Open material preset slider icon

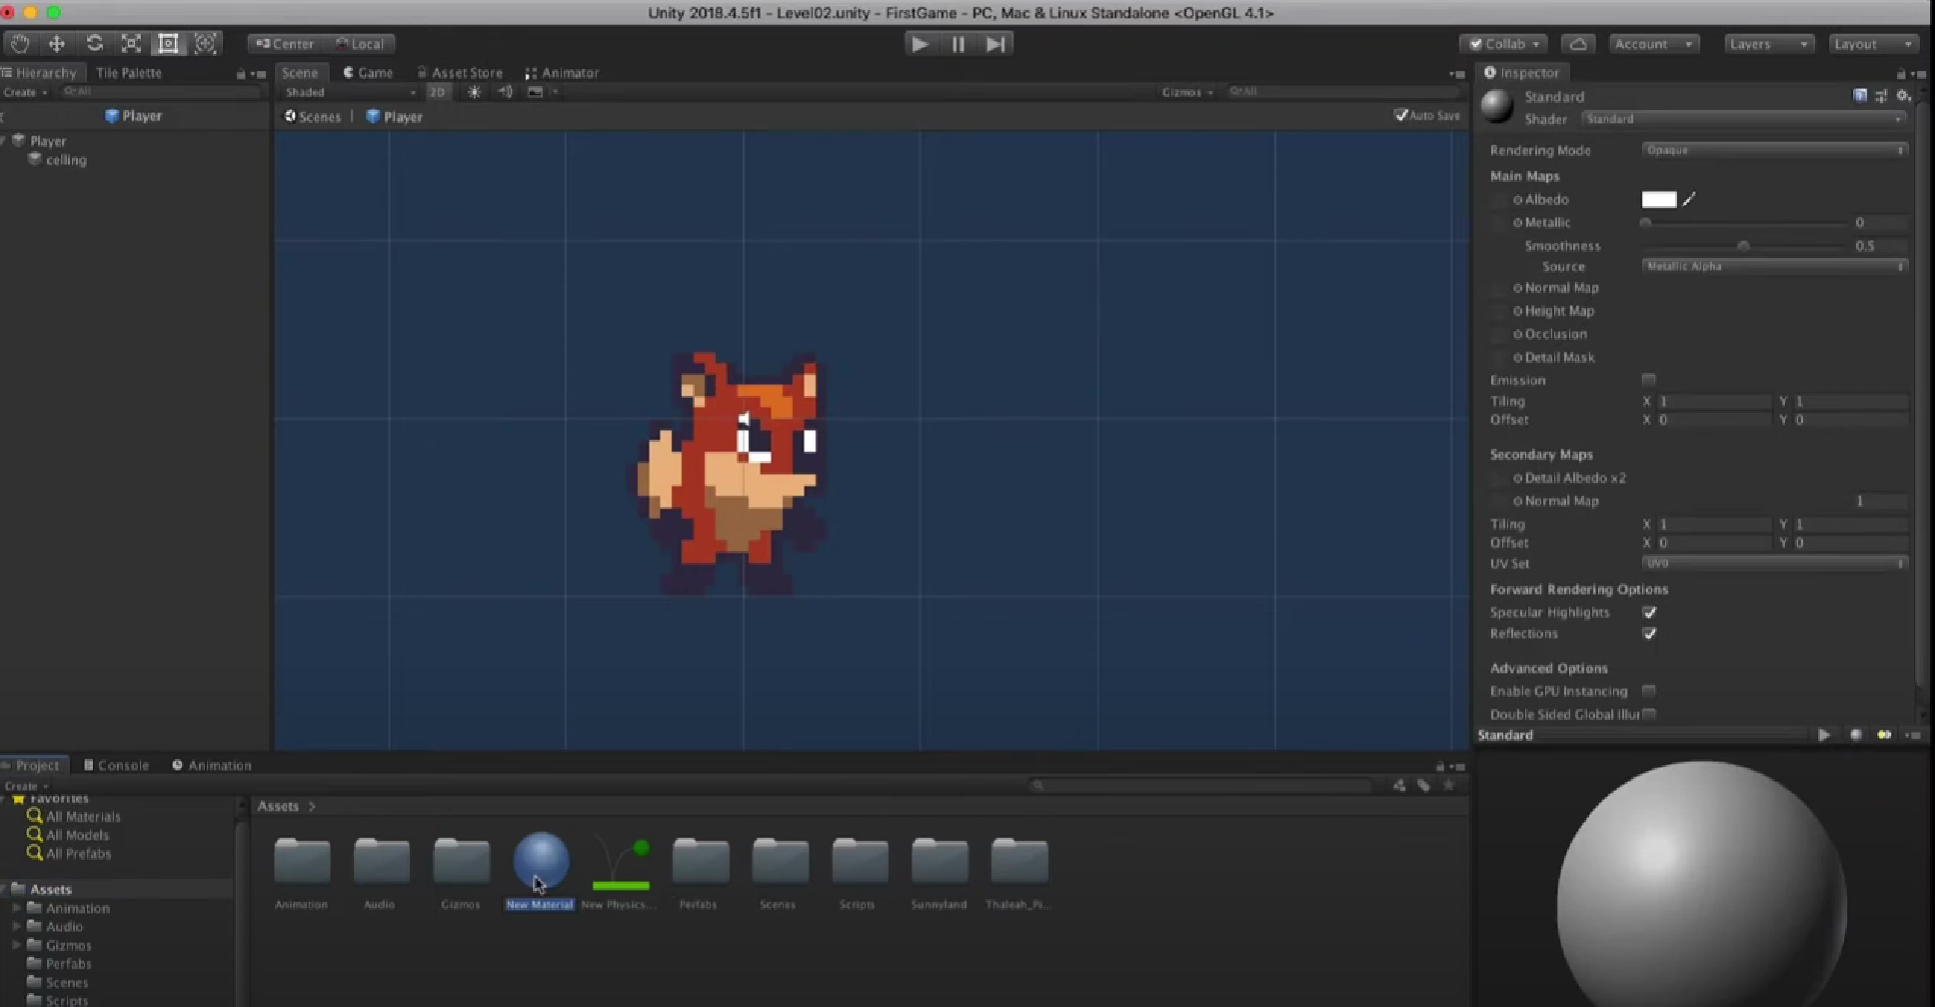(x=1881, y=96)
